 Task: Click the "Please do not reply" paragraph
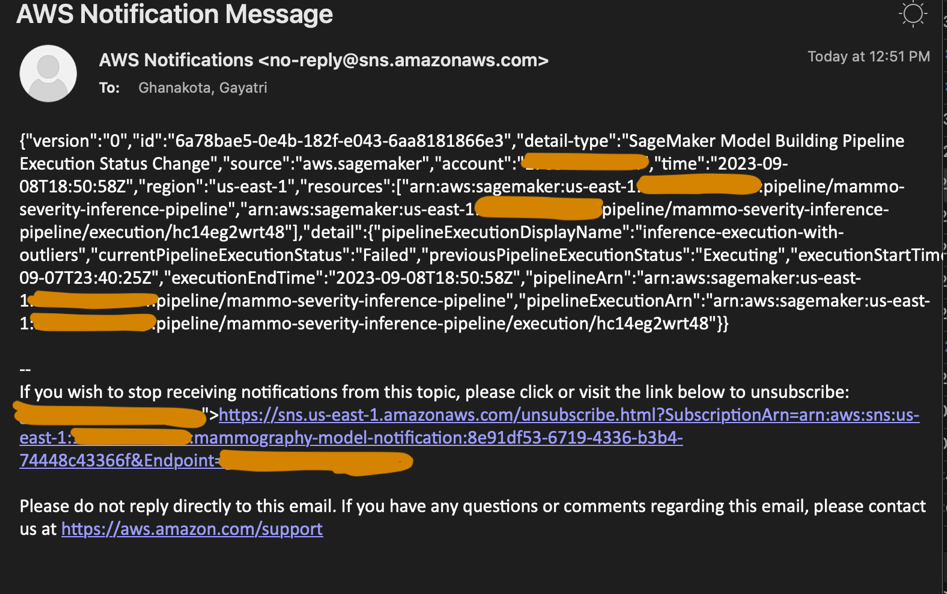click(472, 506)
